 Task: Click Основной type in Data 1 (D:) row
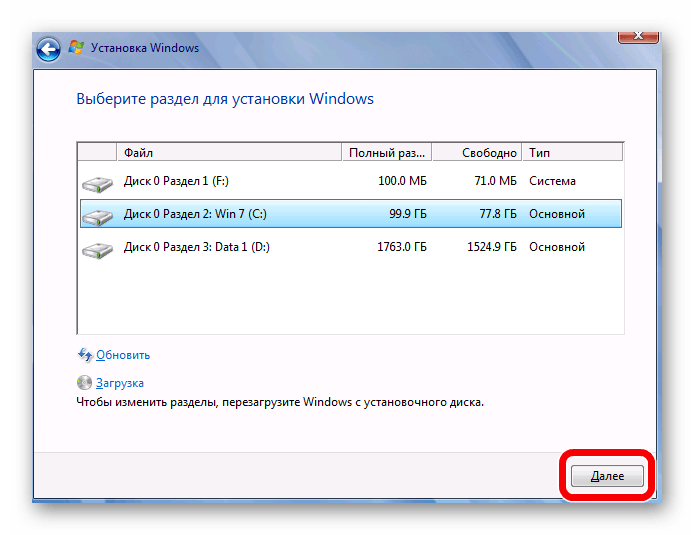coord(557,247)
